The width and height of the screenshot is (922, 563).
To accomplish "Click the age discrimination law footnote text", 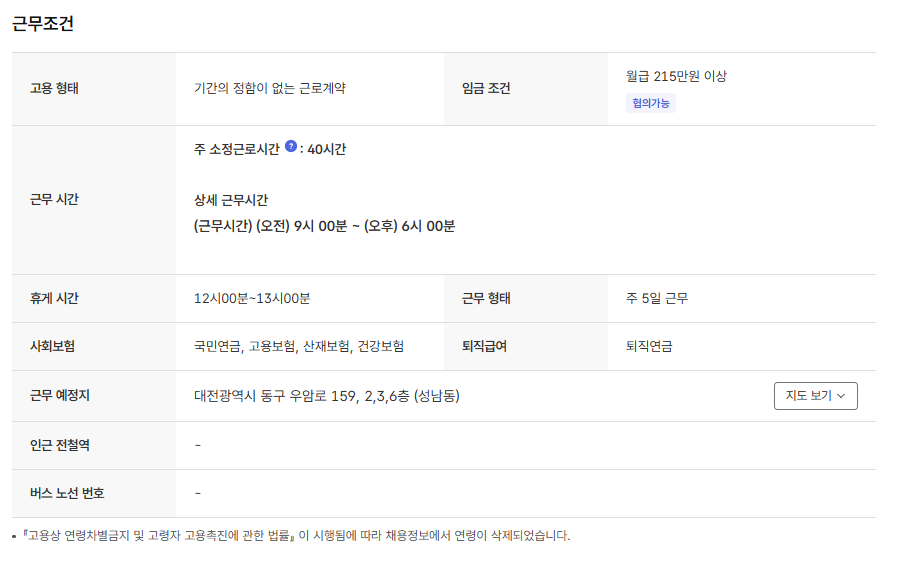I will 296,536.
